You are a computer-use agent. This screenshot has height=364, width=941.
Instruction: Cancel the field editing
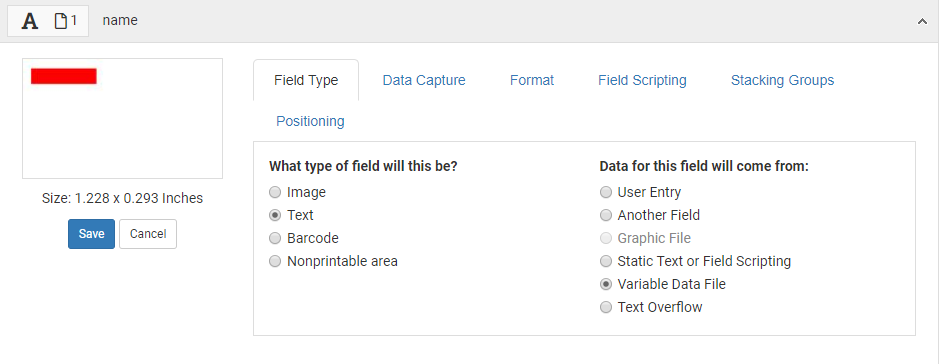(148, 234)
